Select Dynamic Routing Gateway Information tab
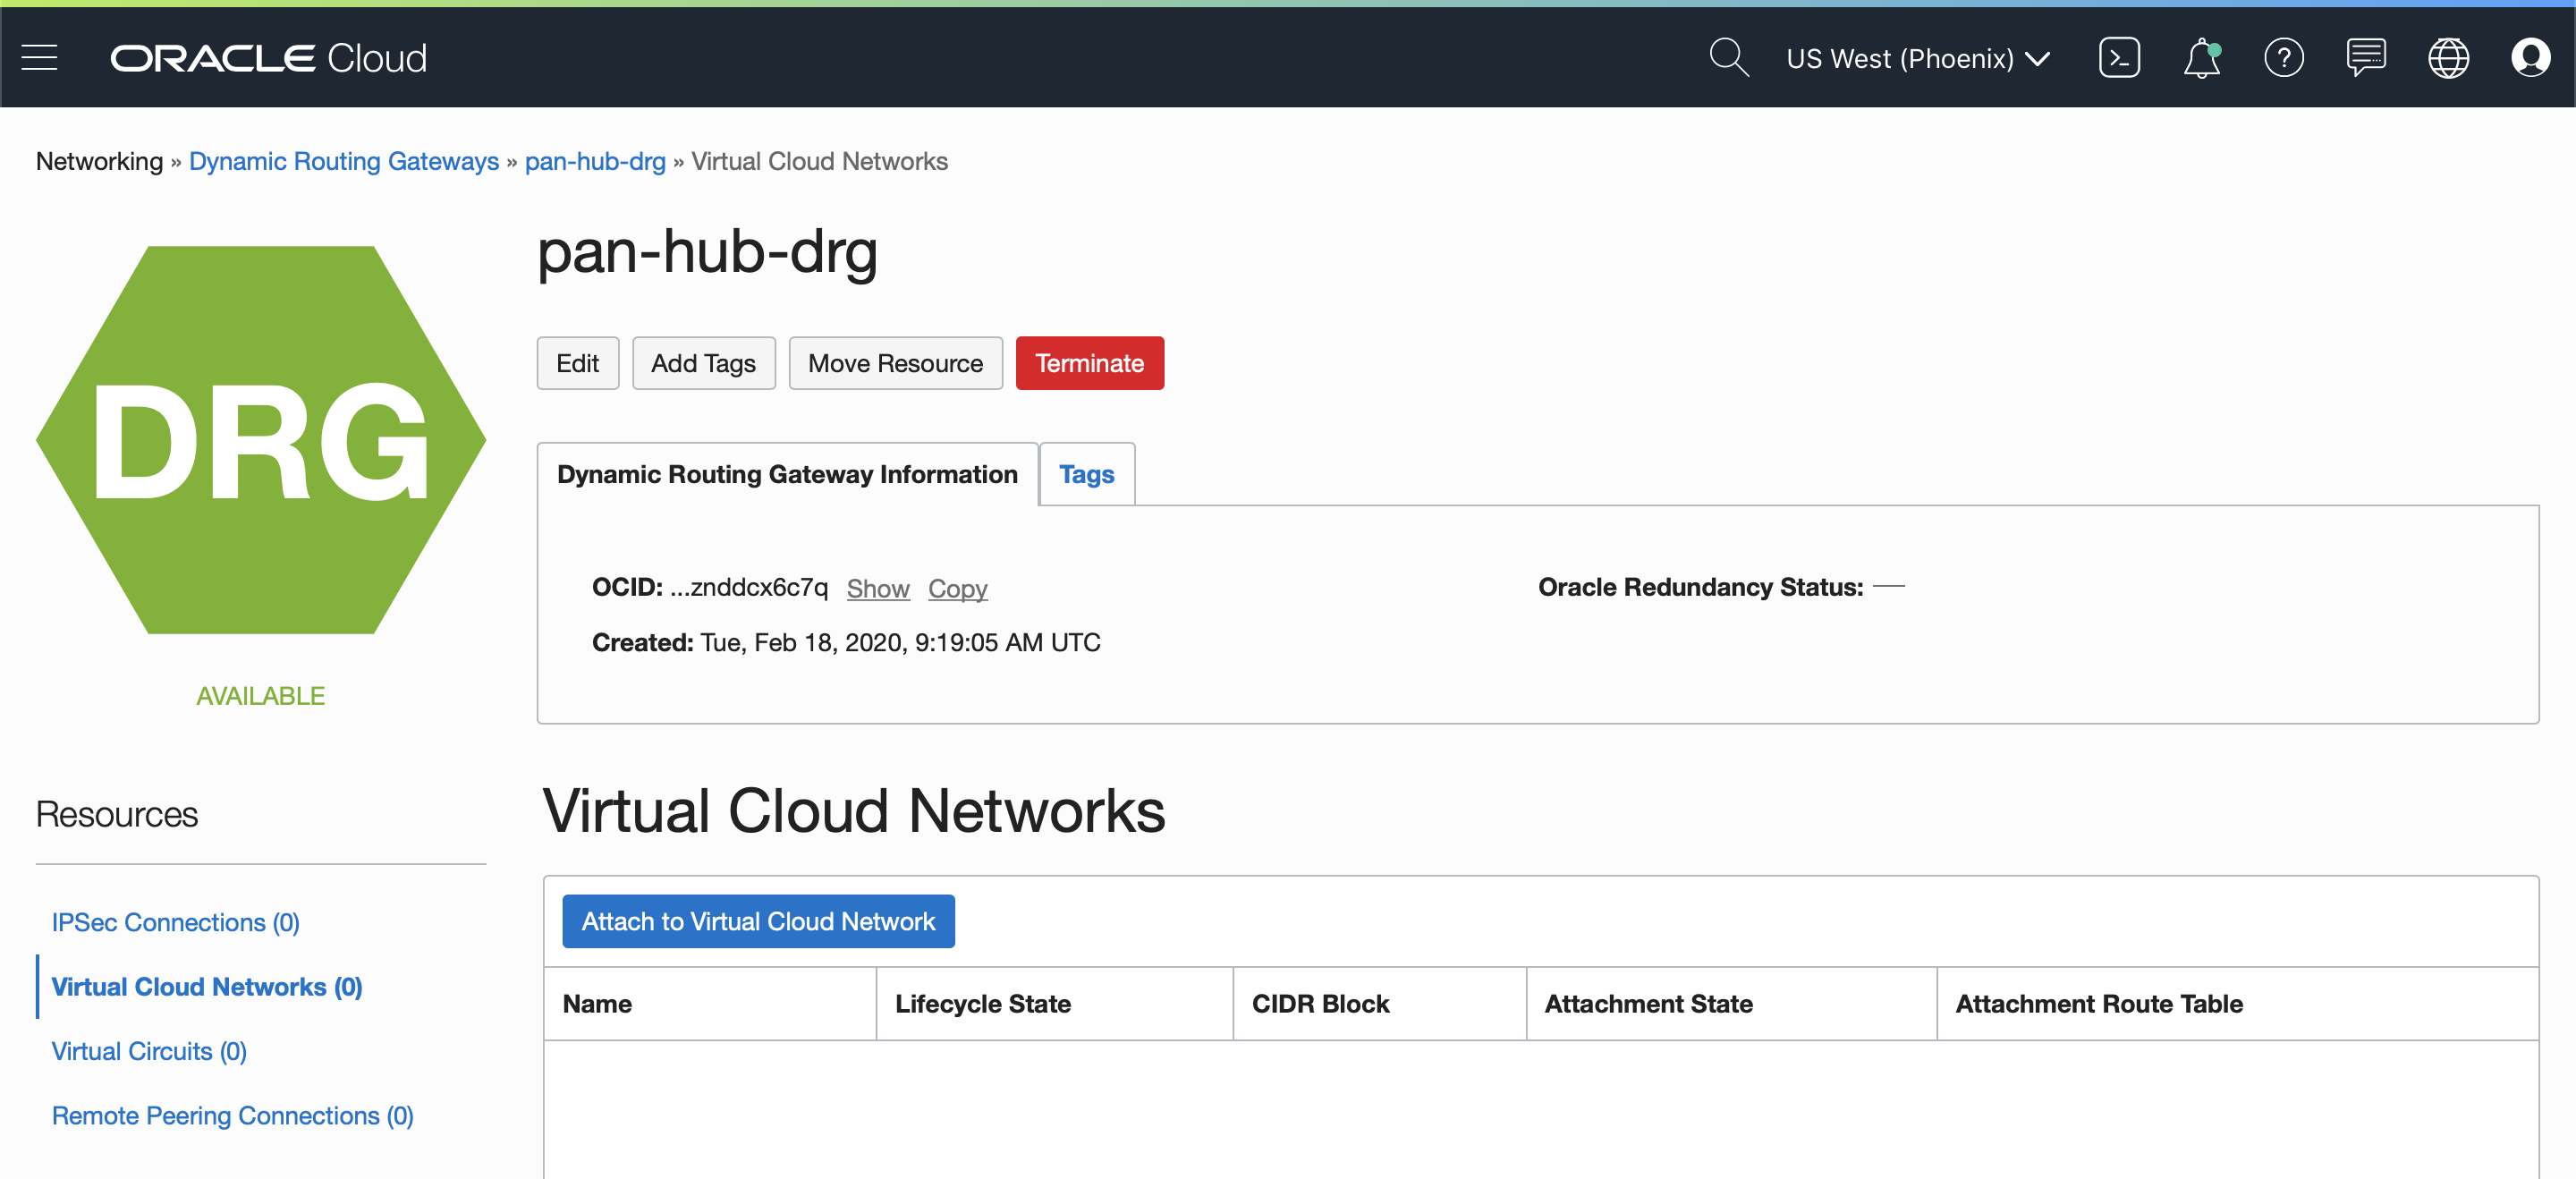 coord(787,474)
